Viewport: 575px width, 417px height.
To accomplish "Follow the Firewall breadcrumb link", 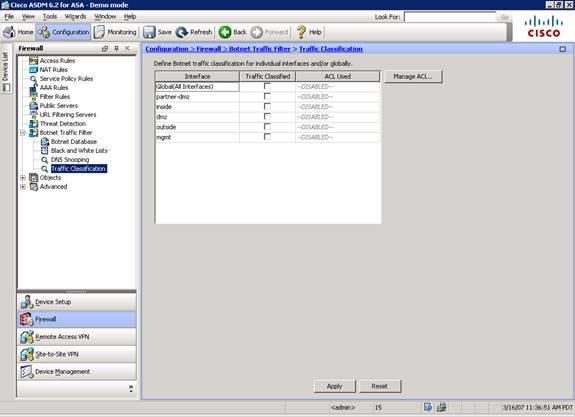I will (x=209, y=49).
